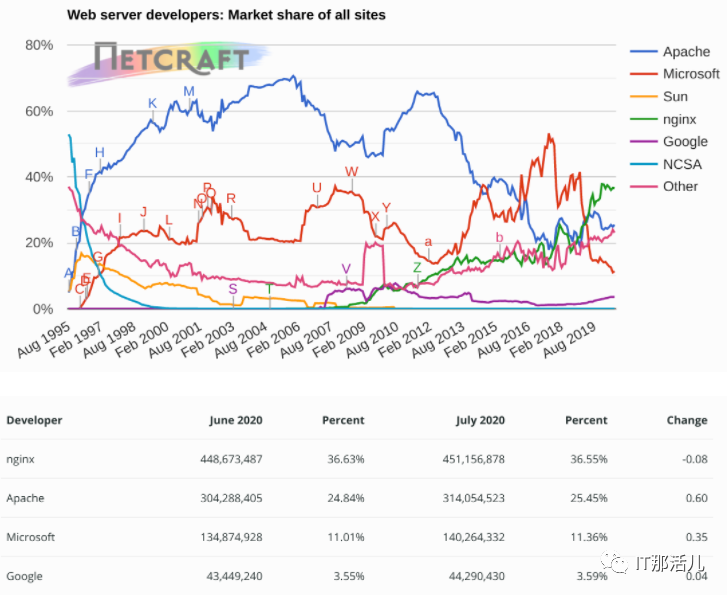Toggle the Sun series in the legend
728x595 pixels.
click(674, 97)
